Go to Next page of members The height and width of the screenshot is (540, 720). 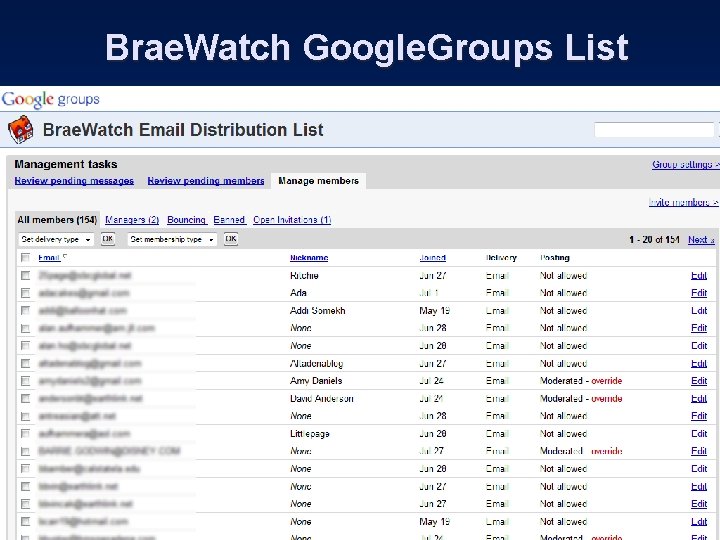tap(701, 240)
